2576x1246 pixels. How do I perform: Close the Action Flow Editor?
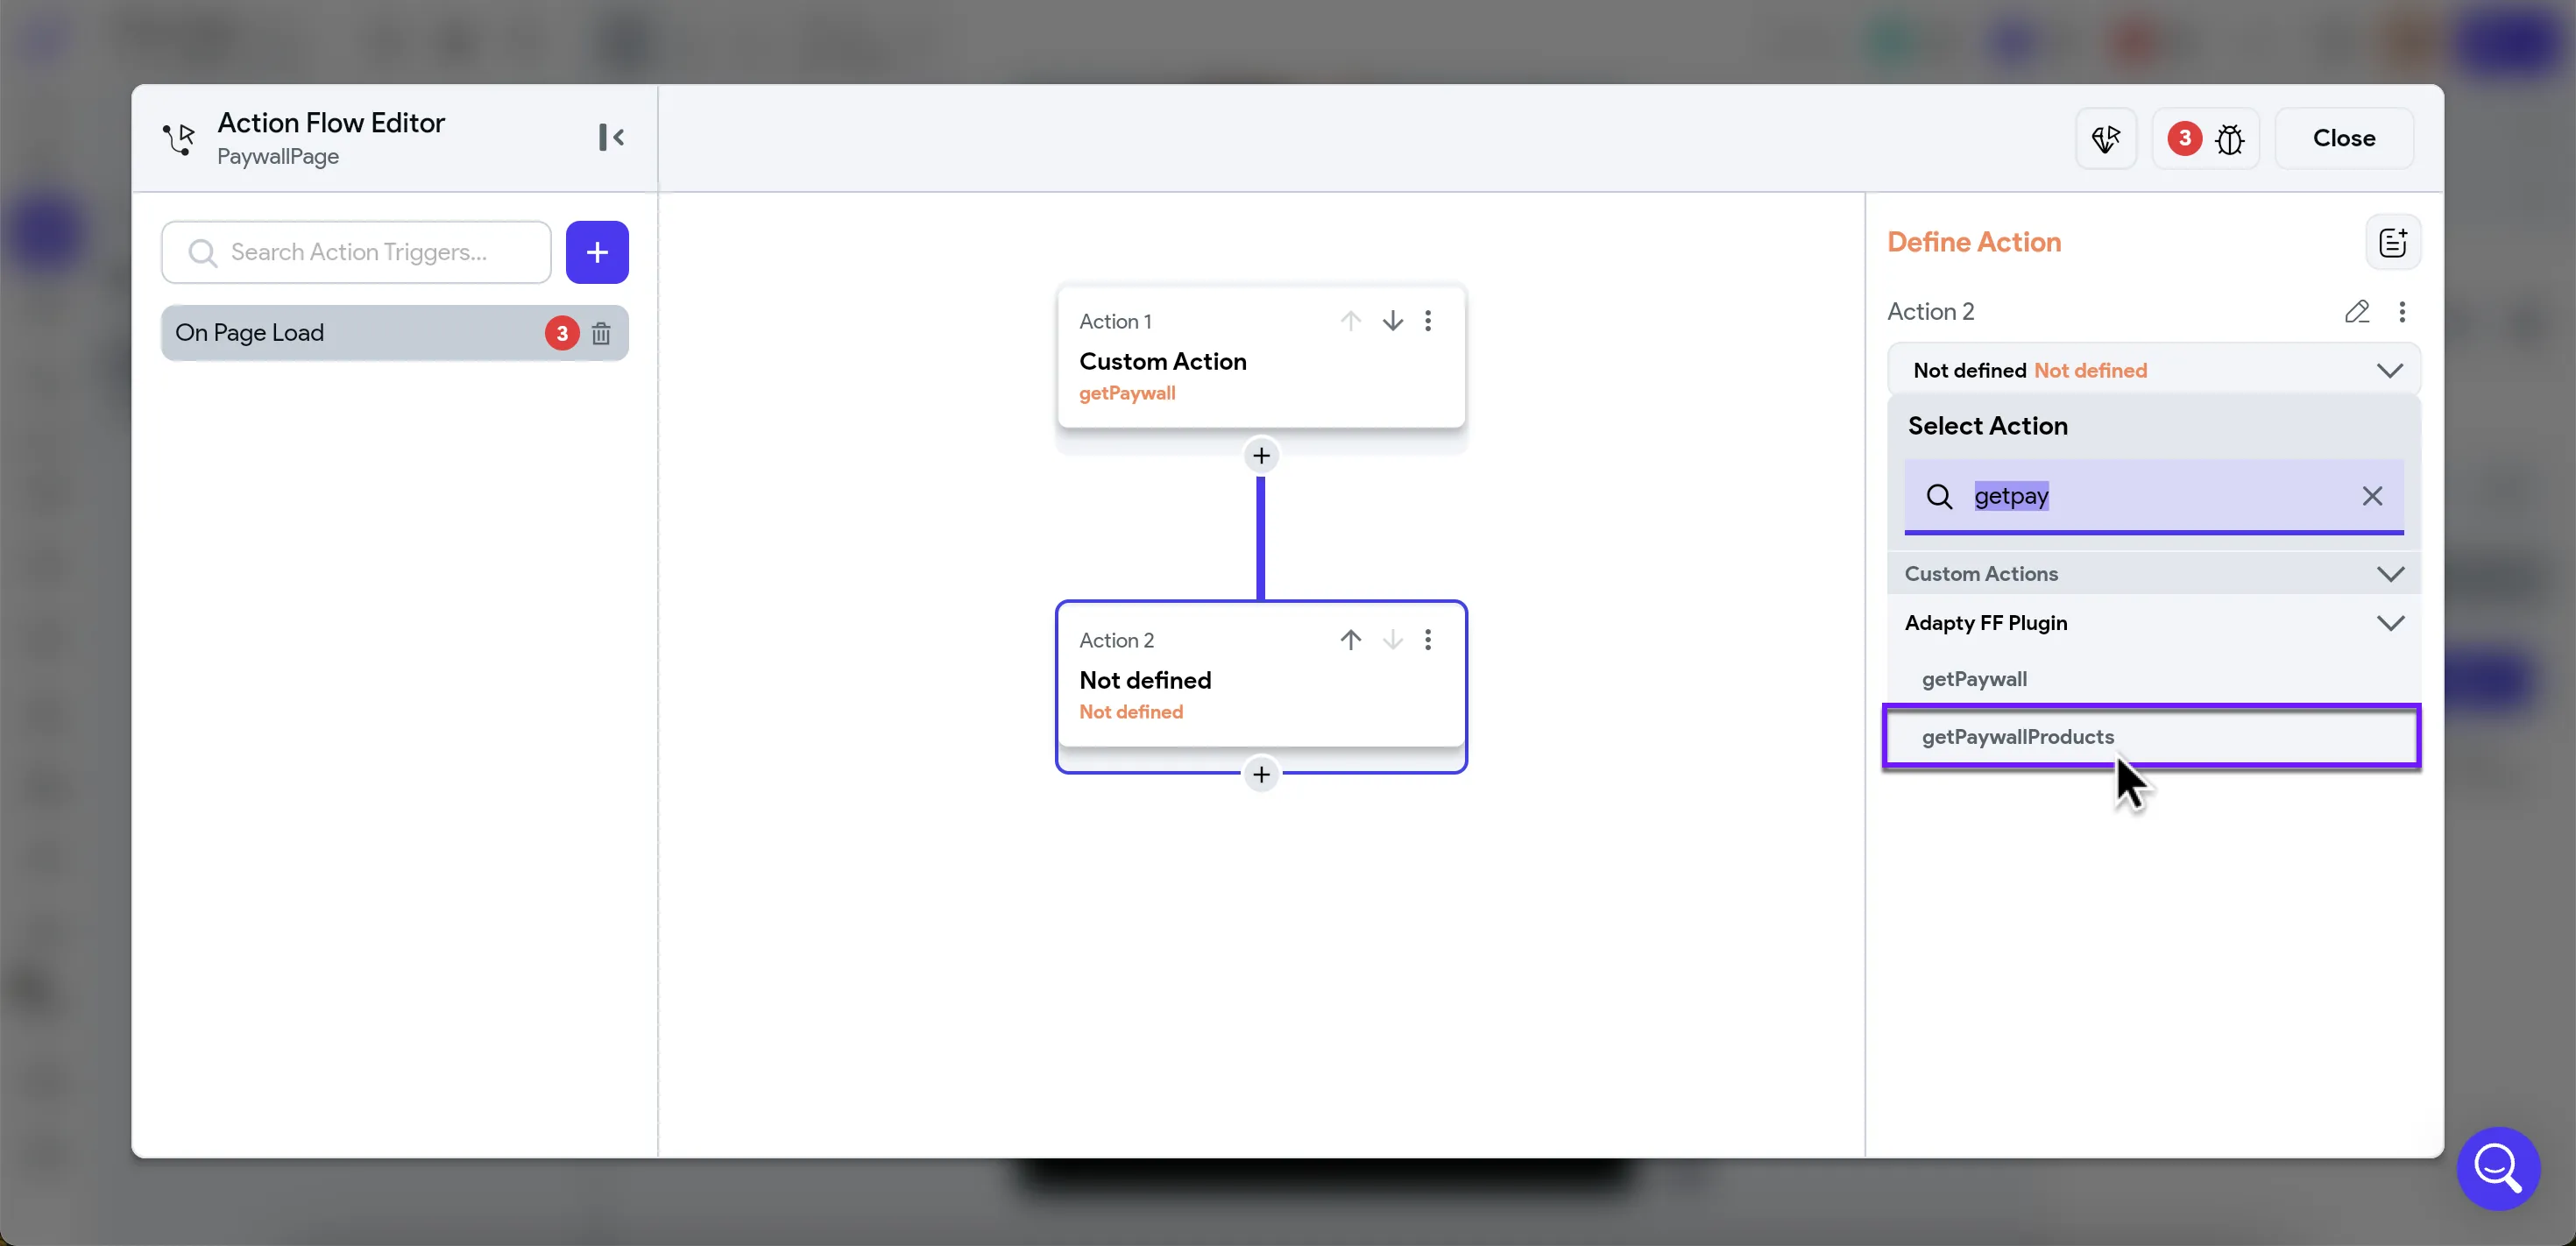[x=2343, y=138]
